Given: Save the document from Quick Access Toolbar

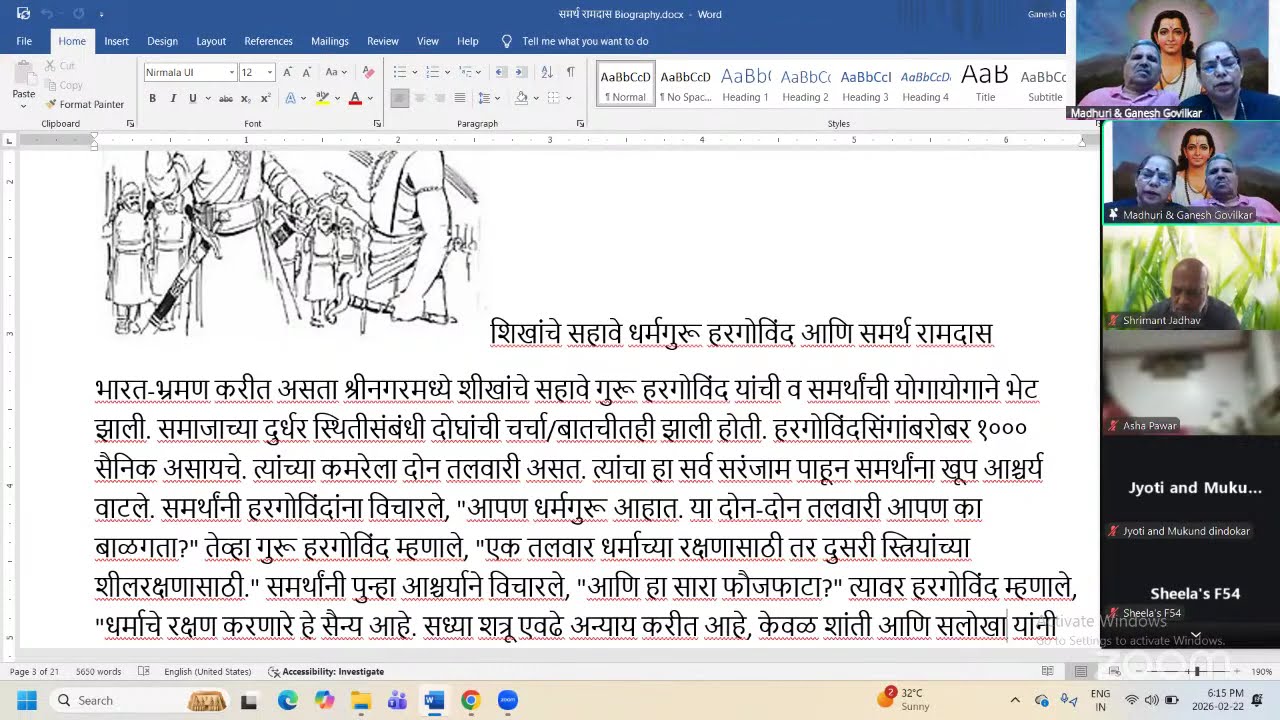Looking at the screenshot, I should tap(23, 14).
